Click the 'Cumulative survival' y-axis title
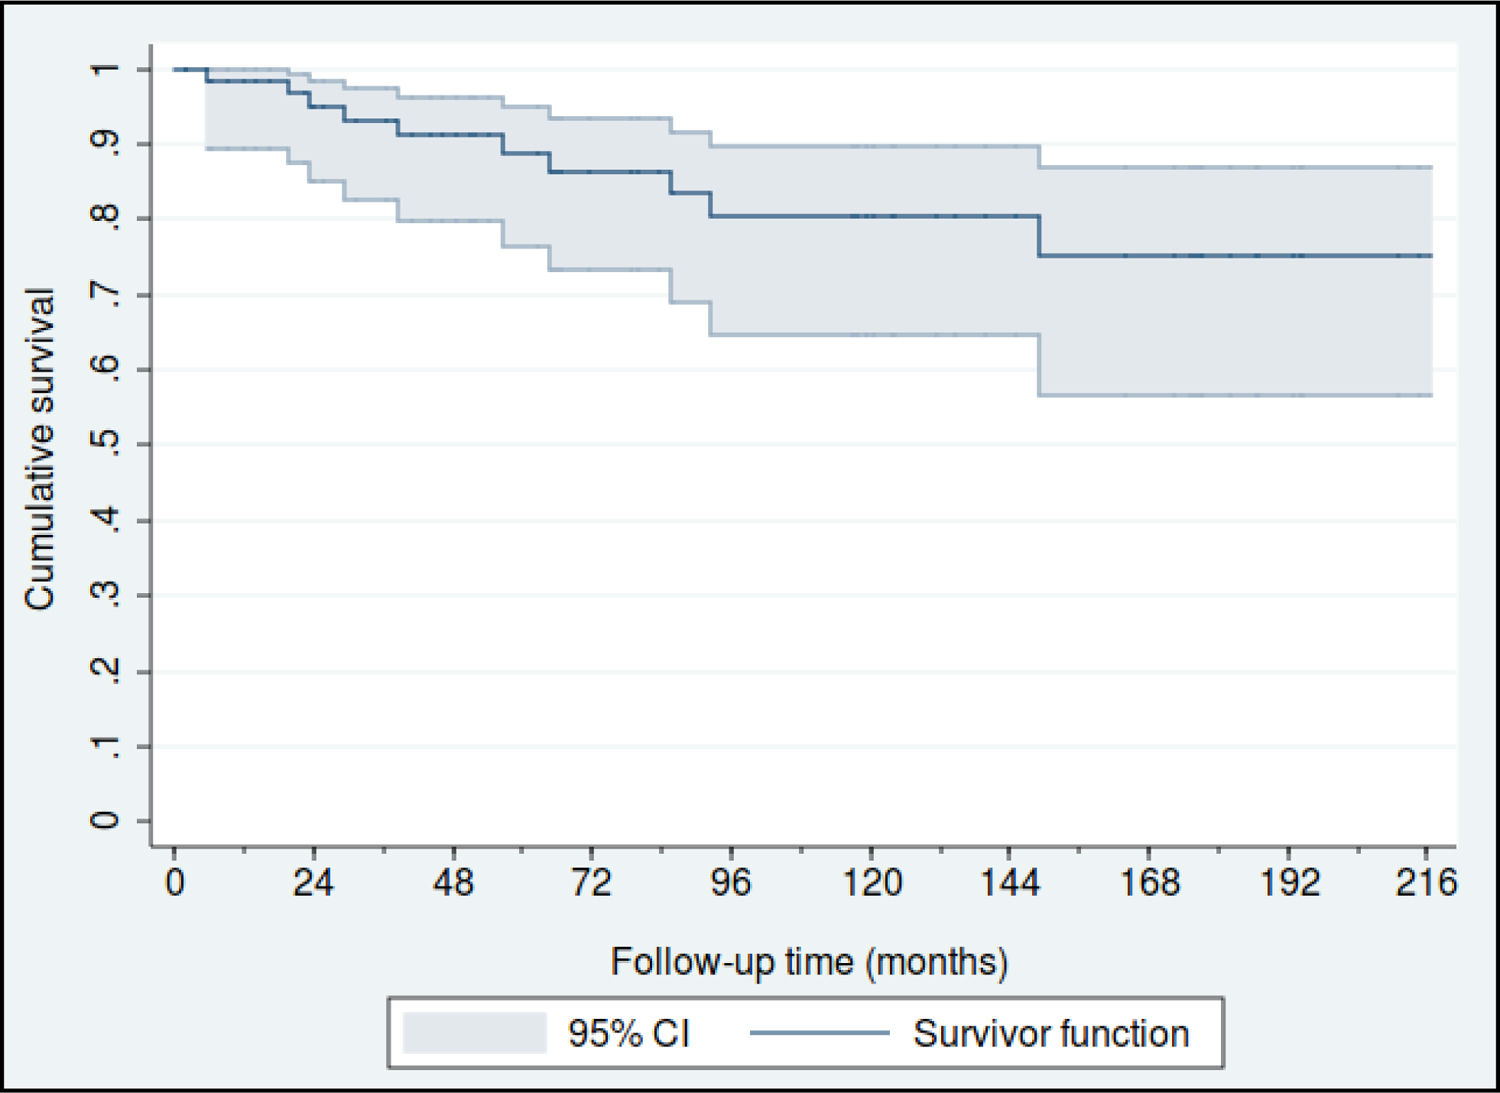This screenshot has width=1500, height=1093. click(x=40, y=449)
